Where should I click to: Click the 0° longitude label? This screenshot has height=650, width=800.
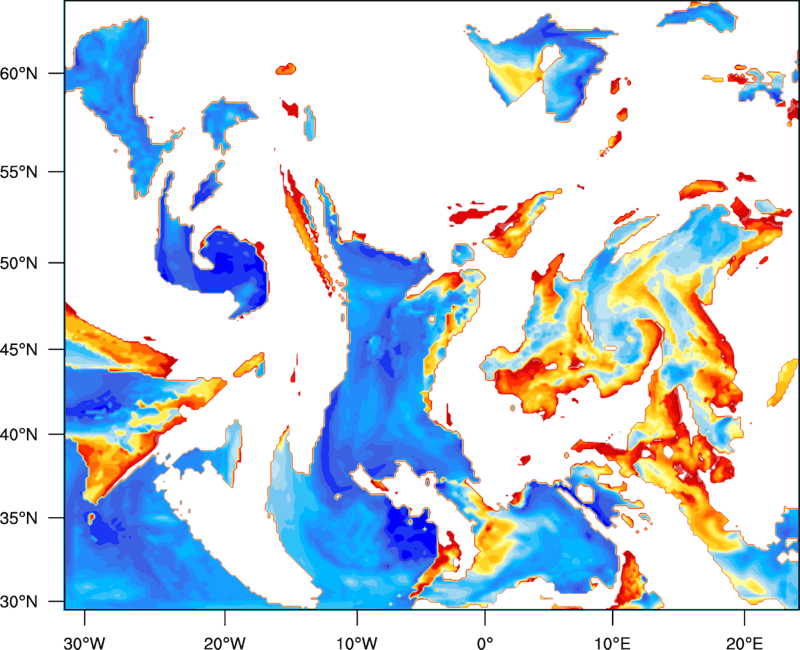(x=485, y=643)
